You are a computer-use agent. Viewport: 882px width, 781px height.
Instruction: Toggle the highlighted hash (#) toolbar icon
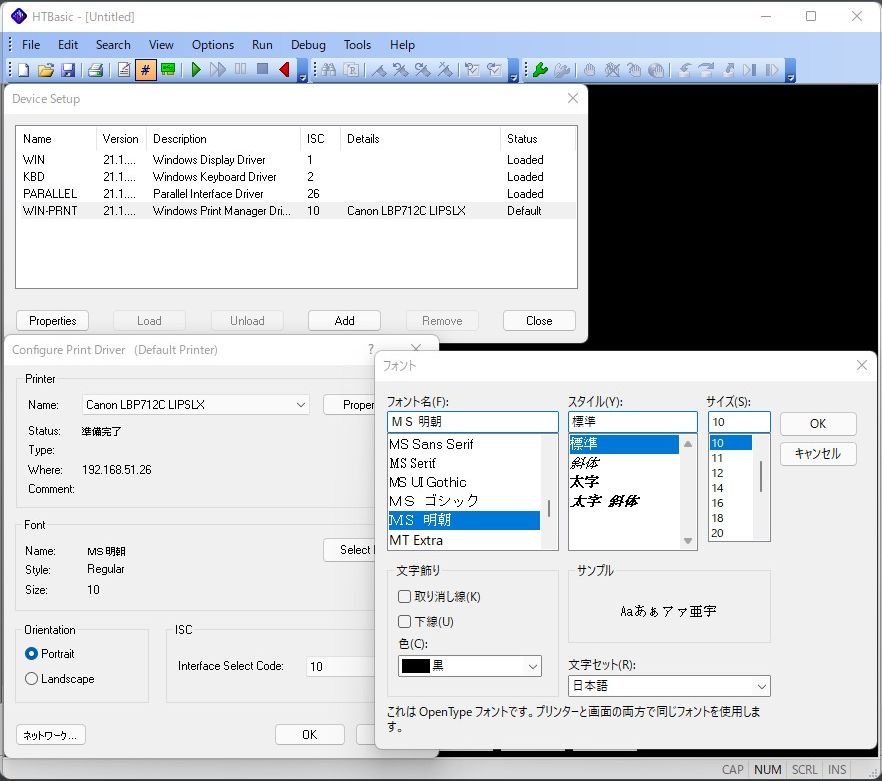pos(146,70)
